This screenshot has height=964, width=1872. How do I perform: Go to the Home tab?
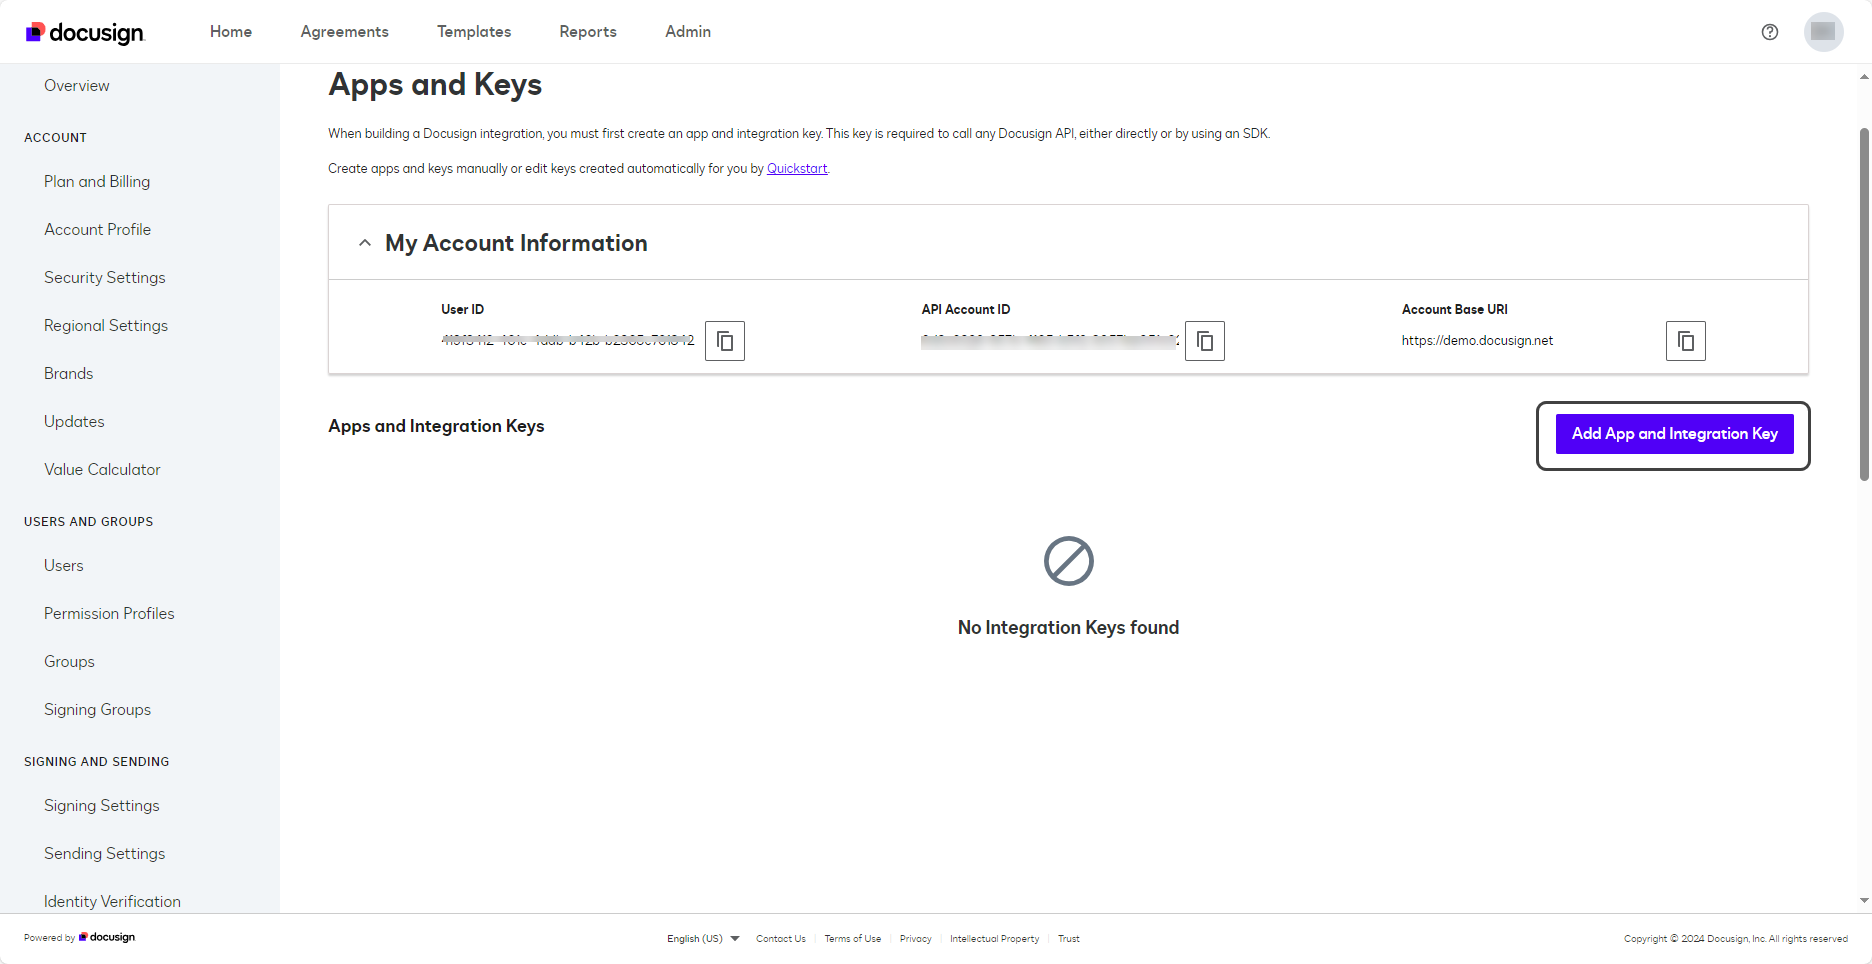click(x=231, y=32)
